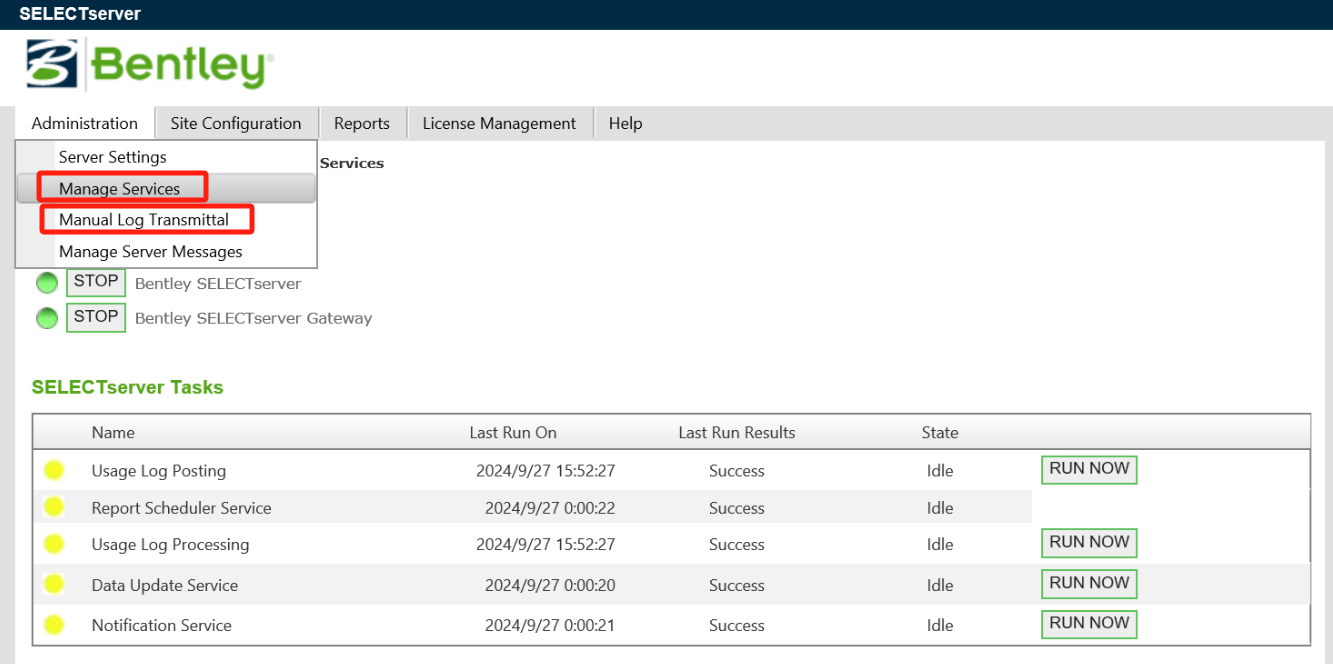Click yellow indicator beside Data Update Service
1333x664 pixels.
[x=54, y=584]
